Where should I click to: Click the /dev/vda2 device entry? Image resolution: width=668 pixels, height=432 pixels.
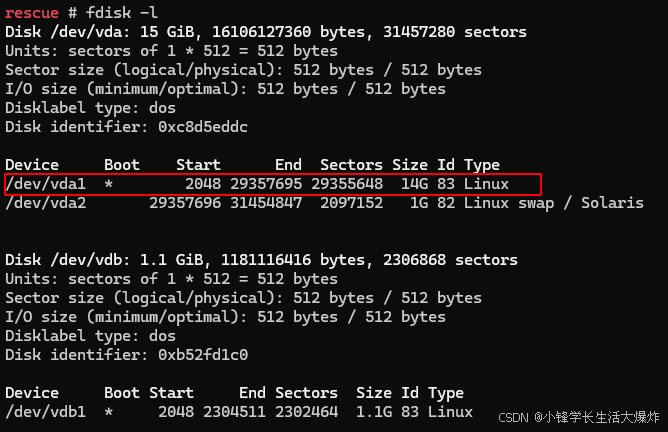click(46, 203)
